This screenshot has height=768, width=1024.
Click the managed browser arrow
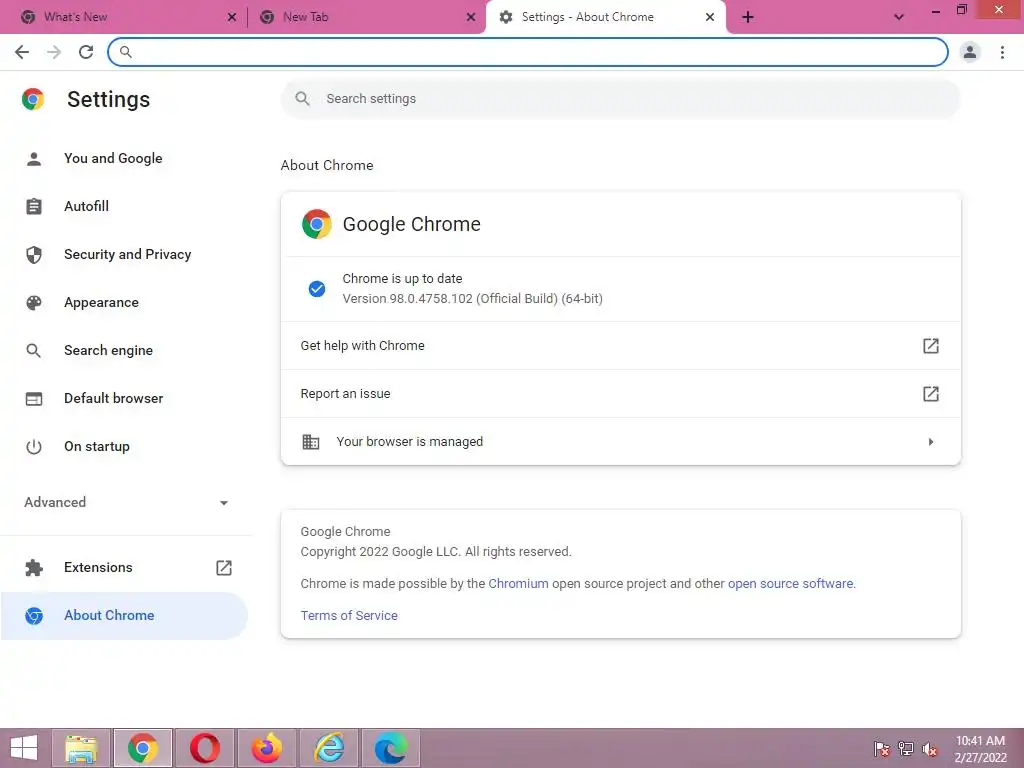pyautogui.click(x=931, y=442)
